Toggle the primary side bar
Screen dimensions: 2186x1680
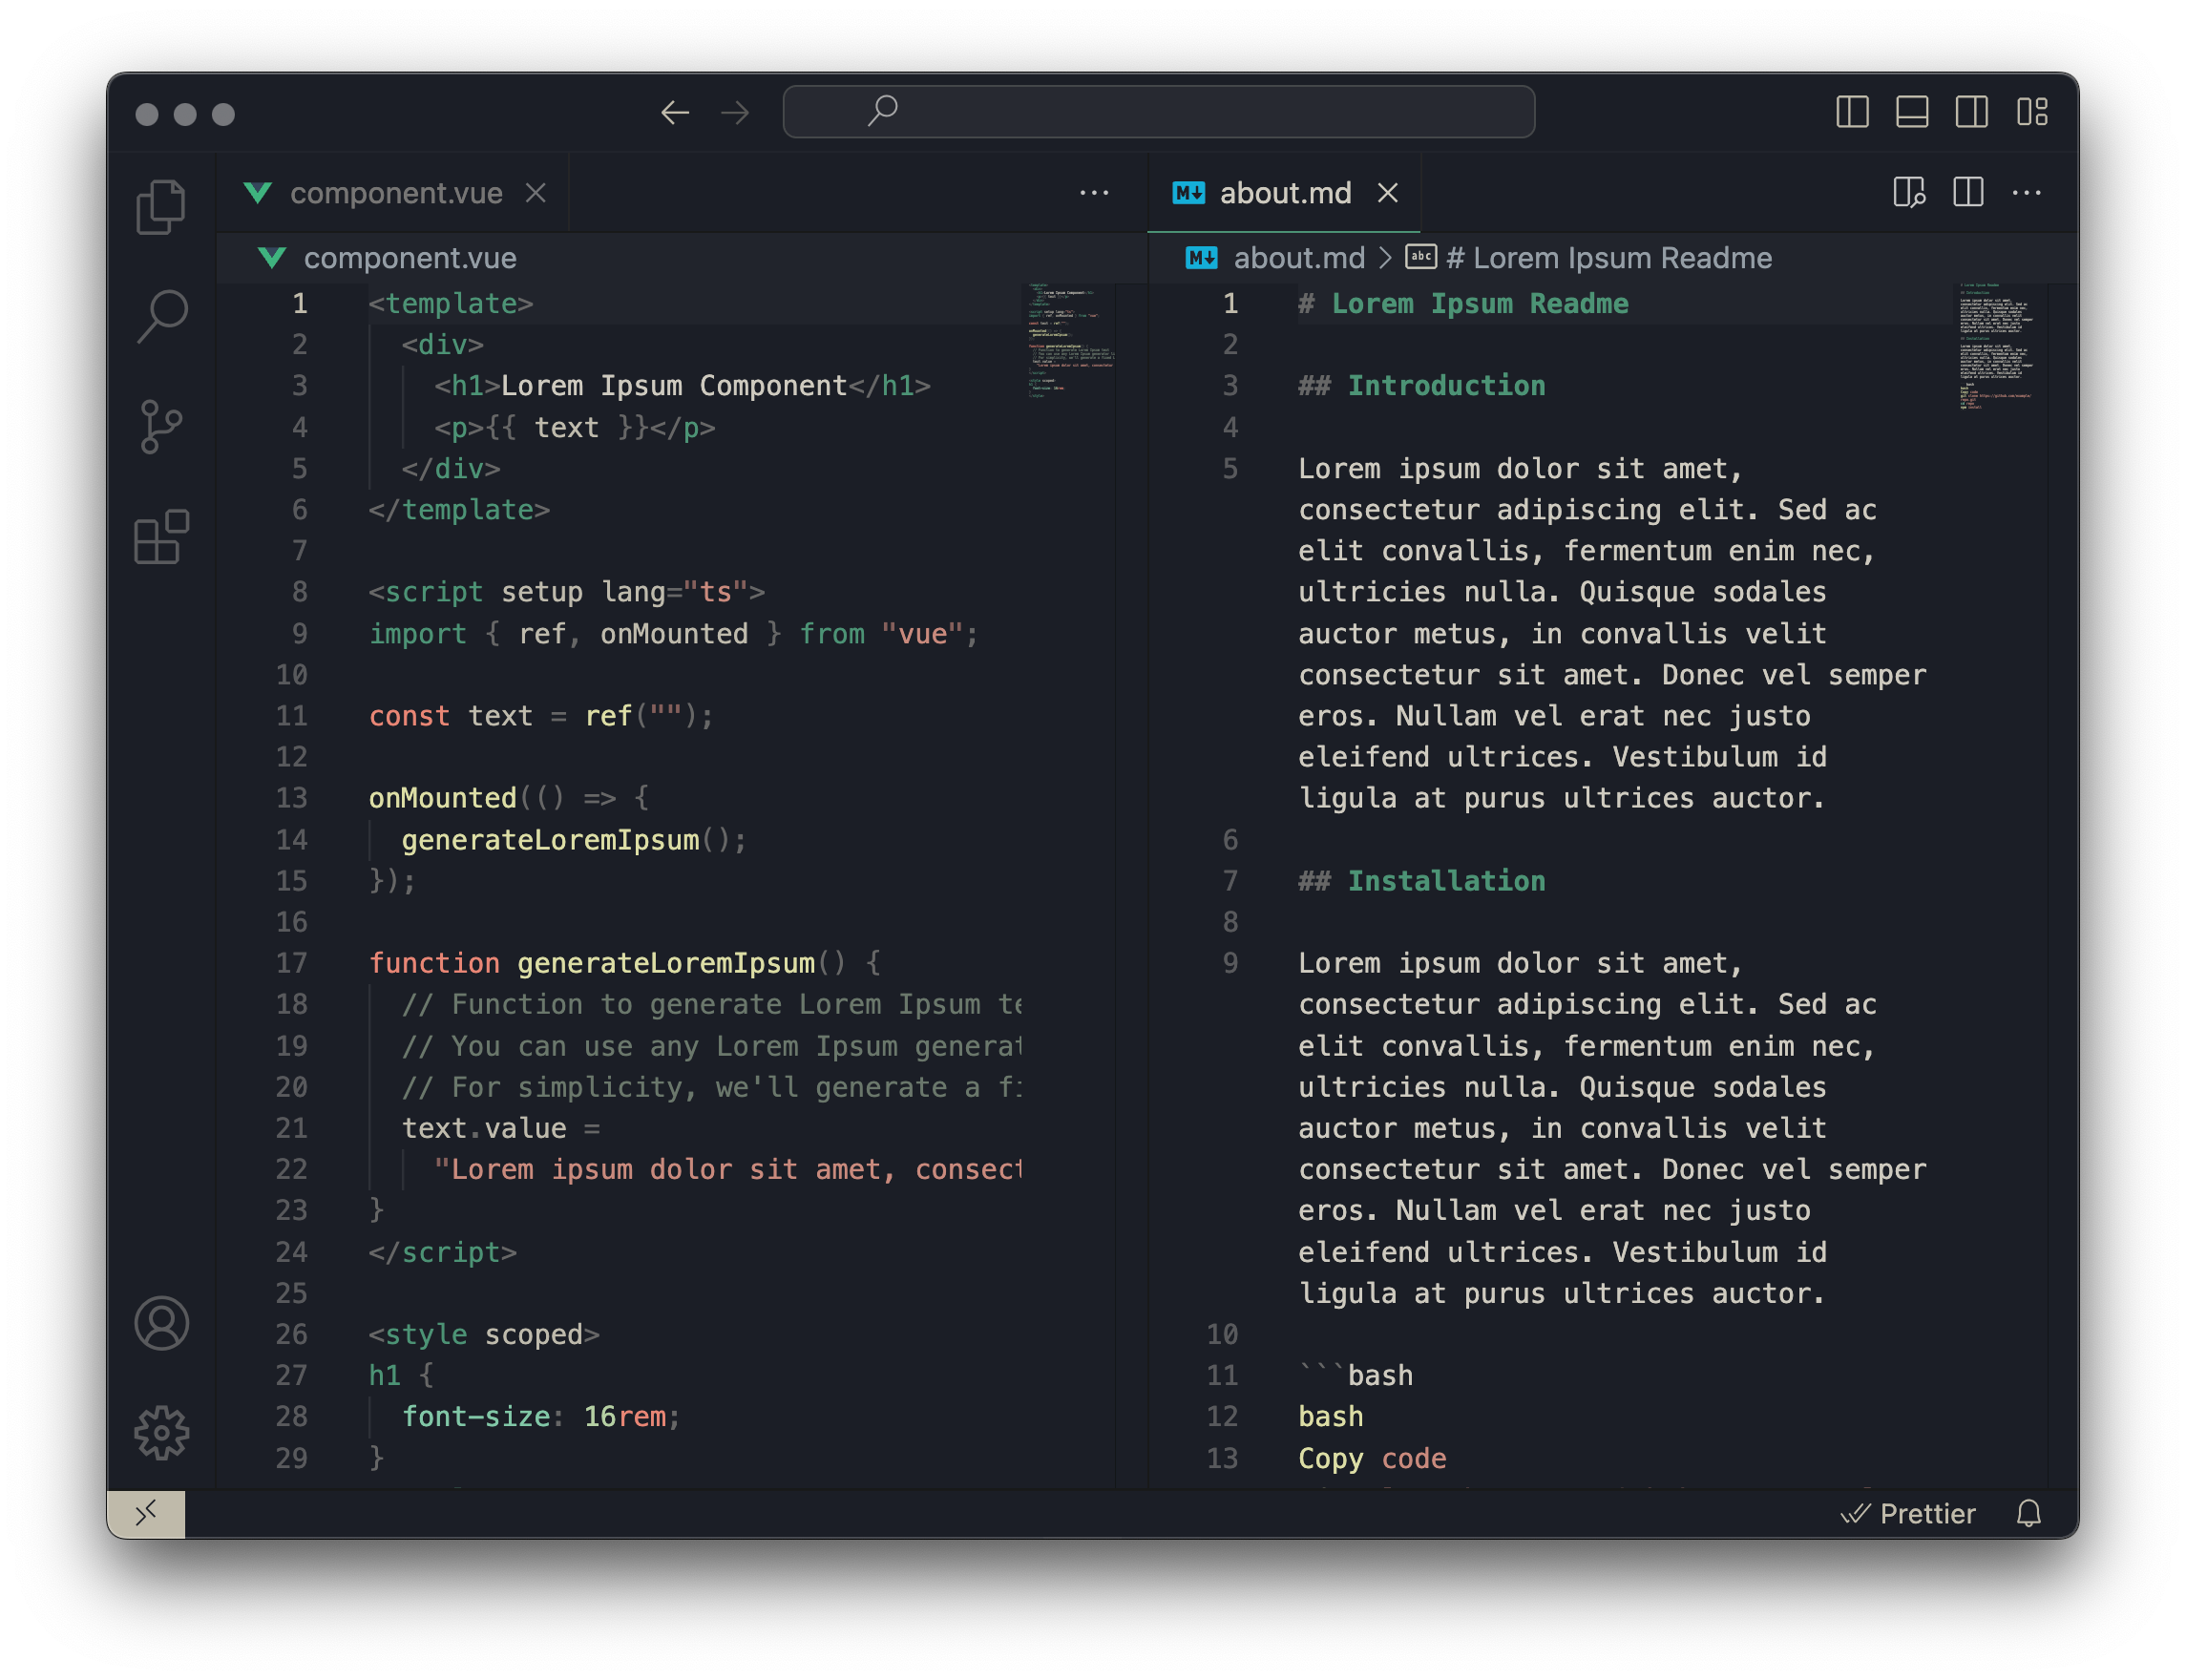coord(1852,112)
